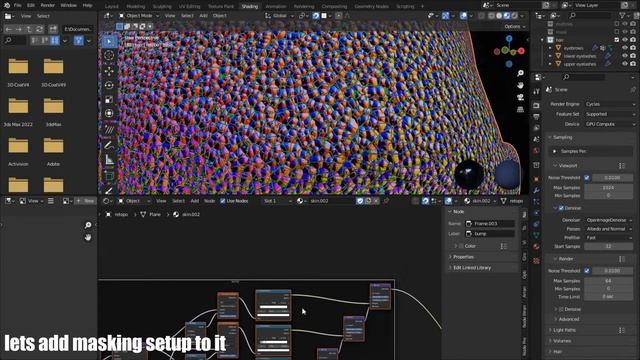The image size is (640, 360).
Task: Collapse the Sampling panel
Action: 563,137
